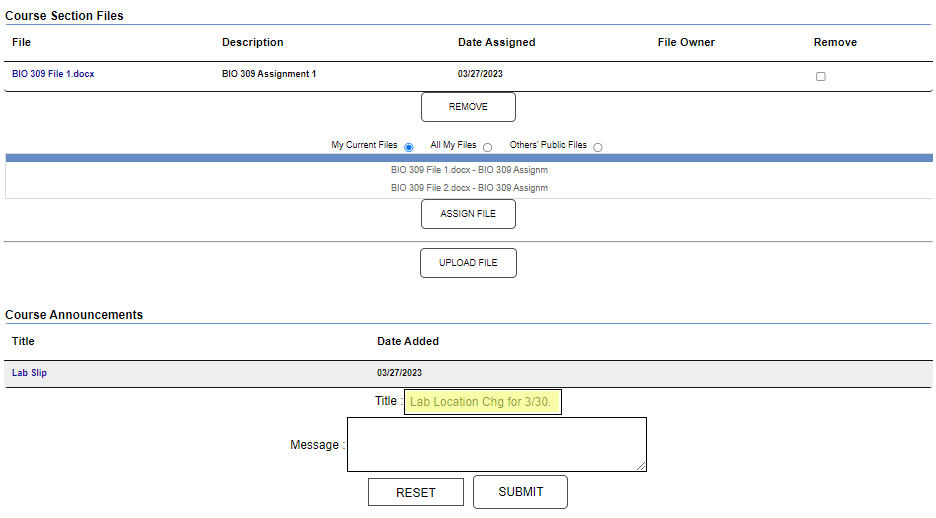This screenshot has height=518, width=936.
Task: Choose the All My Files radio option
Action: [x=488, y=147]
